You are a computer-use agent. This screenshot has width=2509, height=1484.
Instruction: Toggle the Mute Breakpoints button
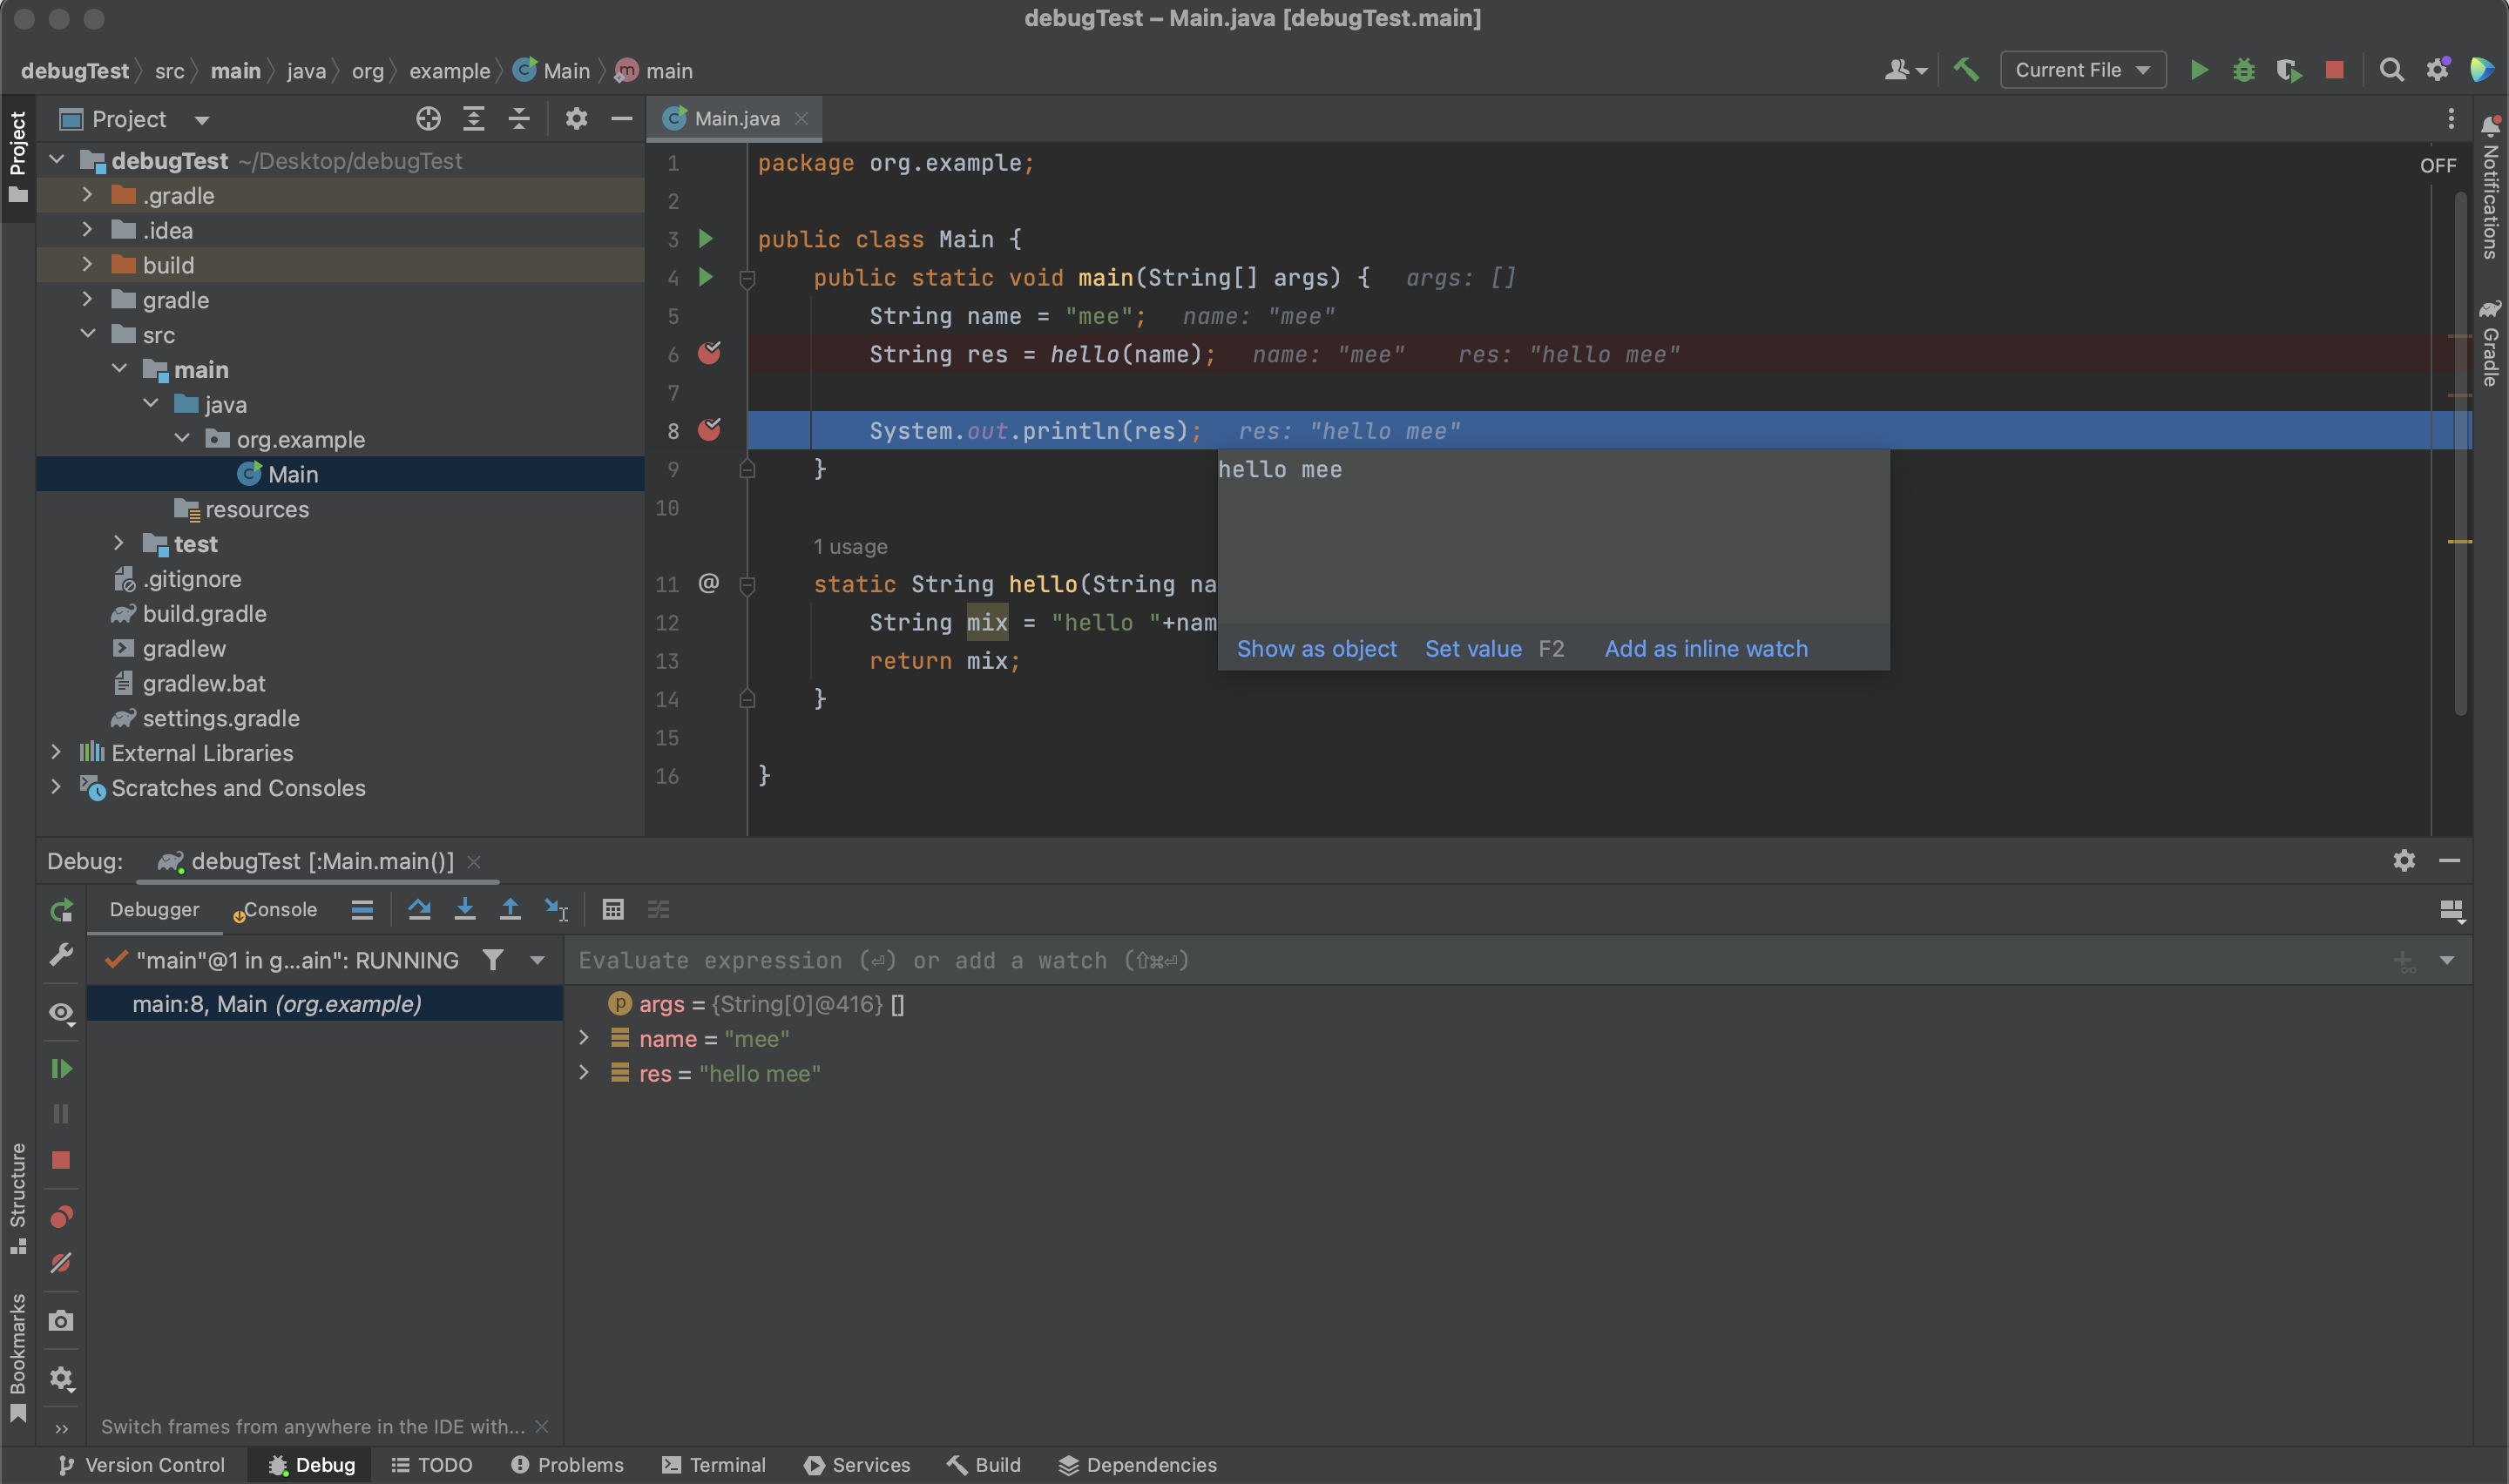61,1263
